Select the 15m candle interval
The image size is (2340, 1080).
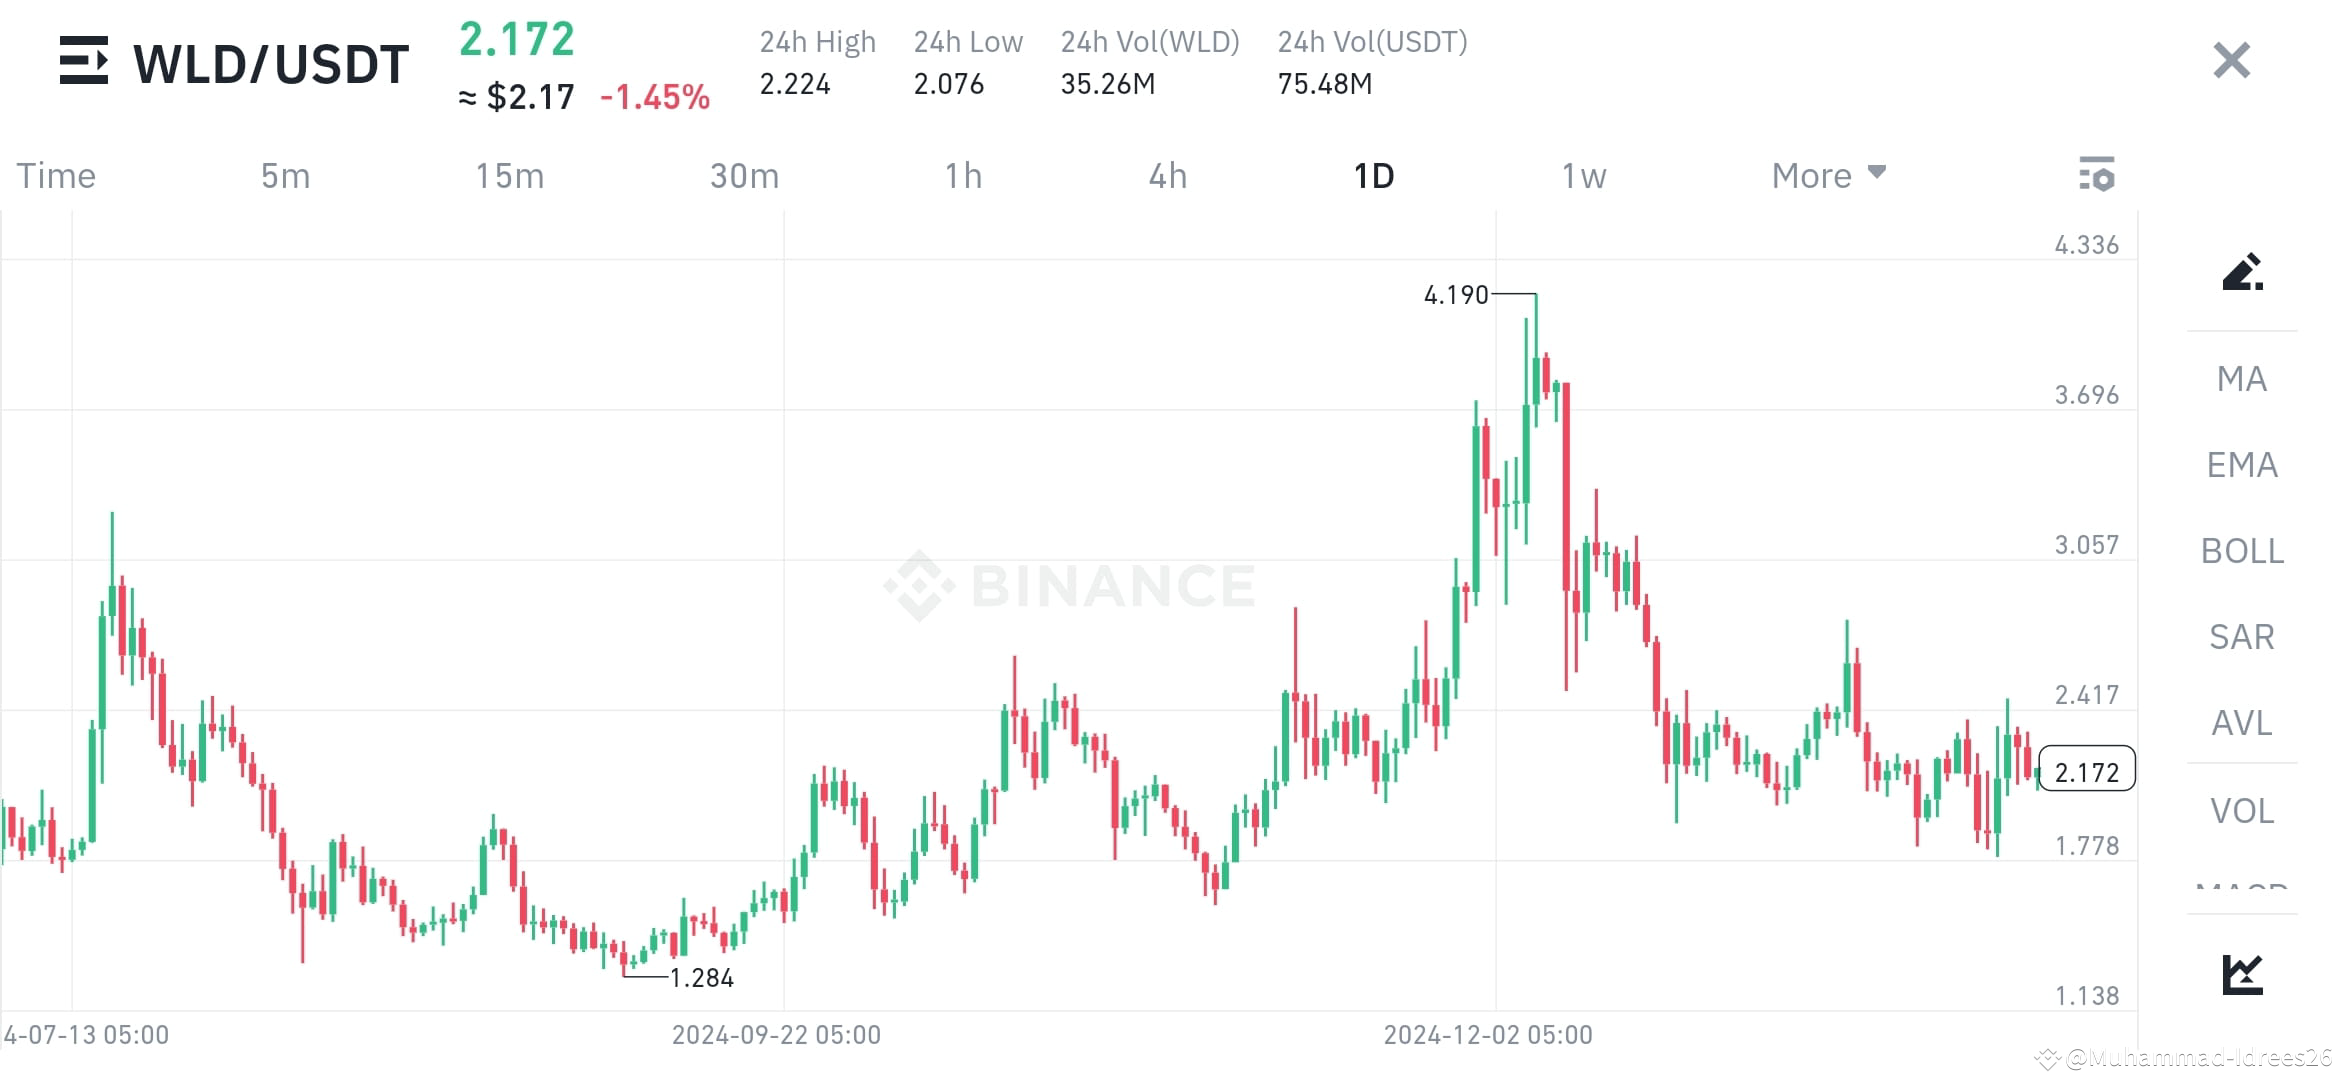click(x=510, y=175)
